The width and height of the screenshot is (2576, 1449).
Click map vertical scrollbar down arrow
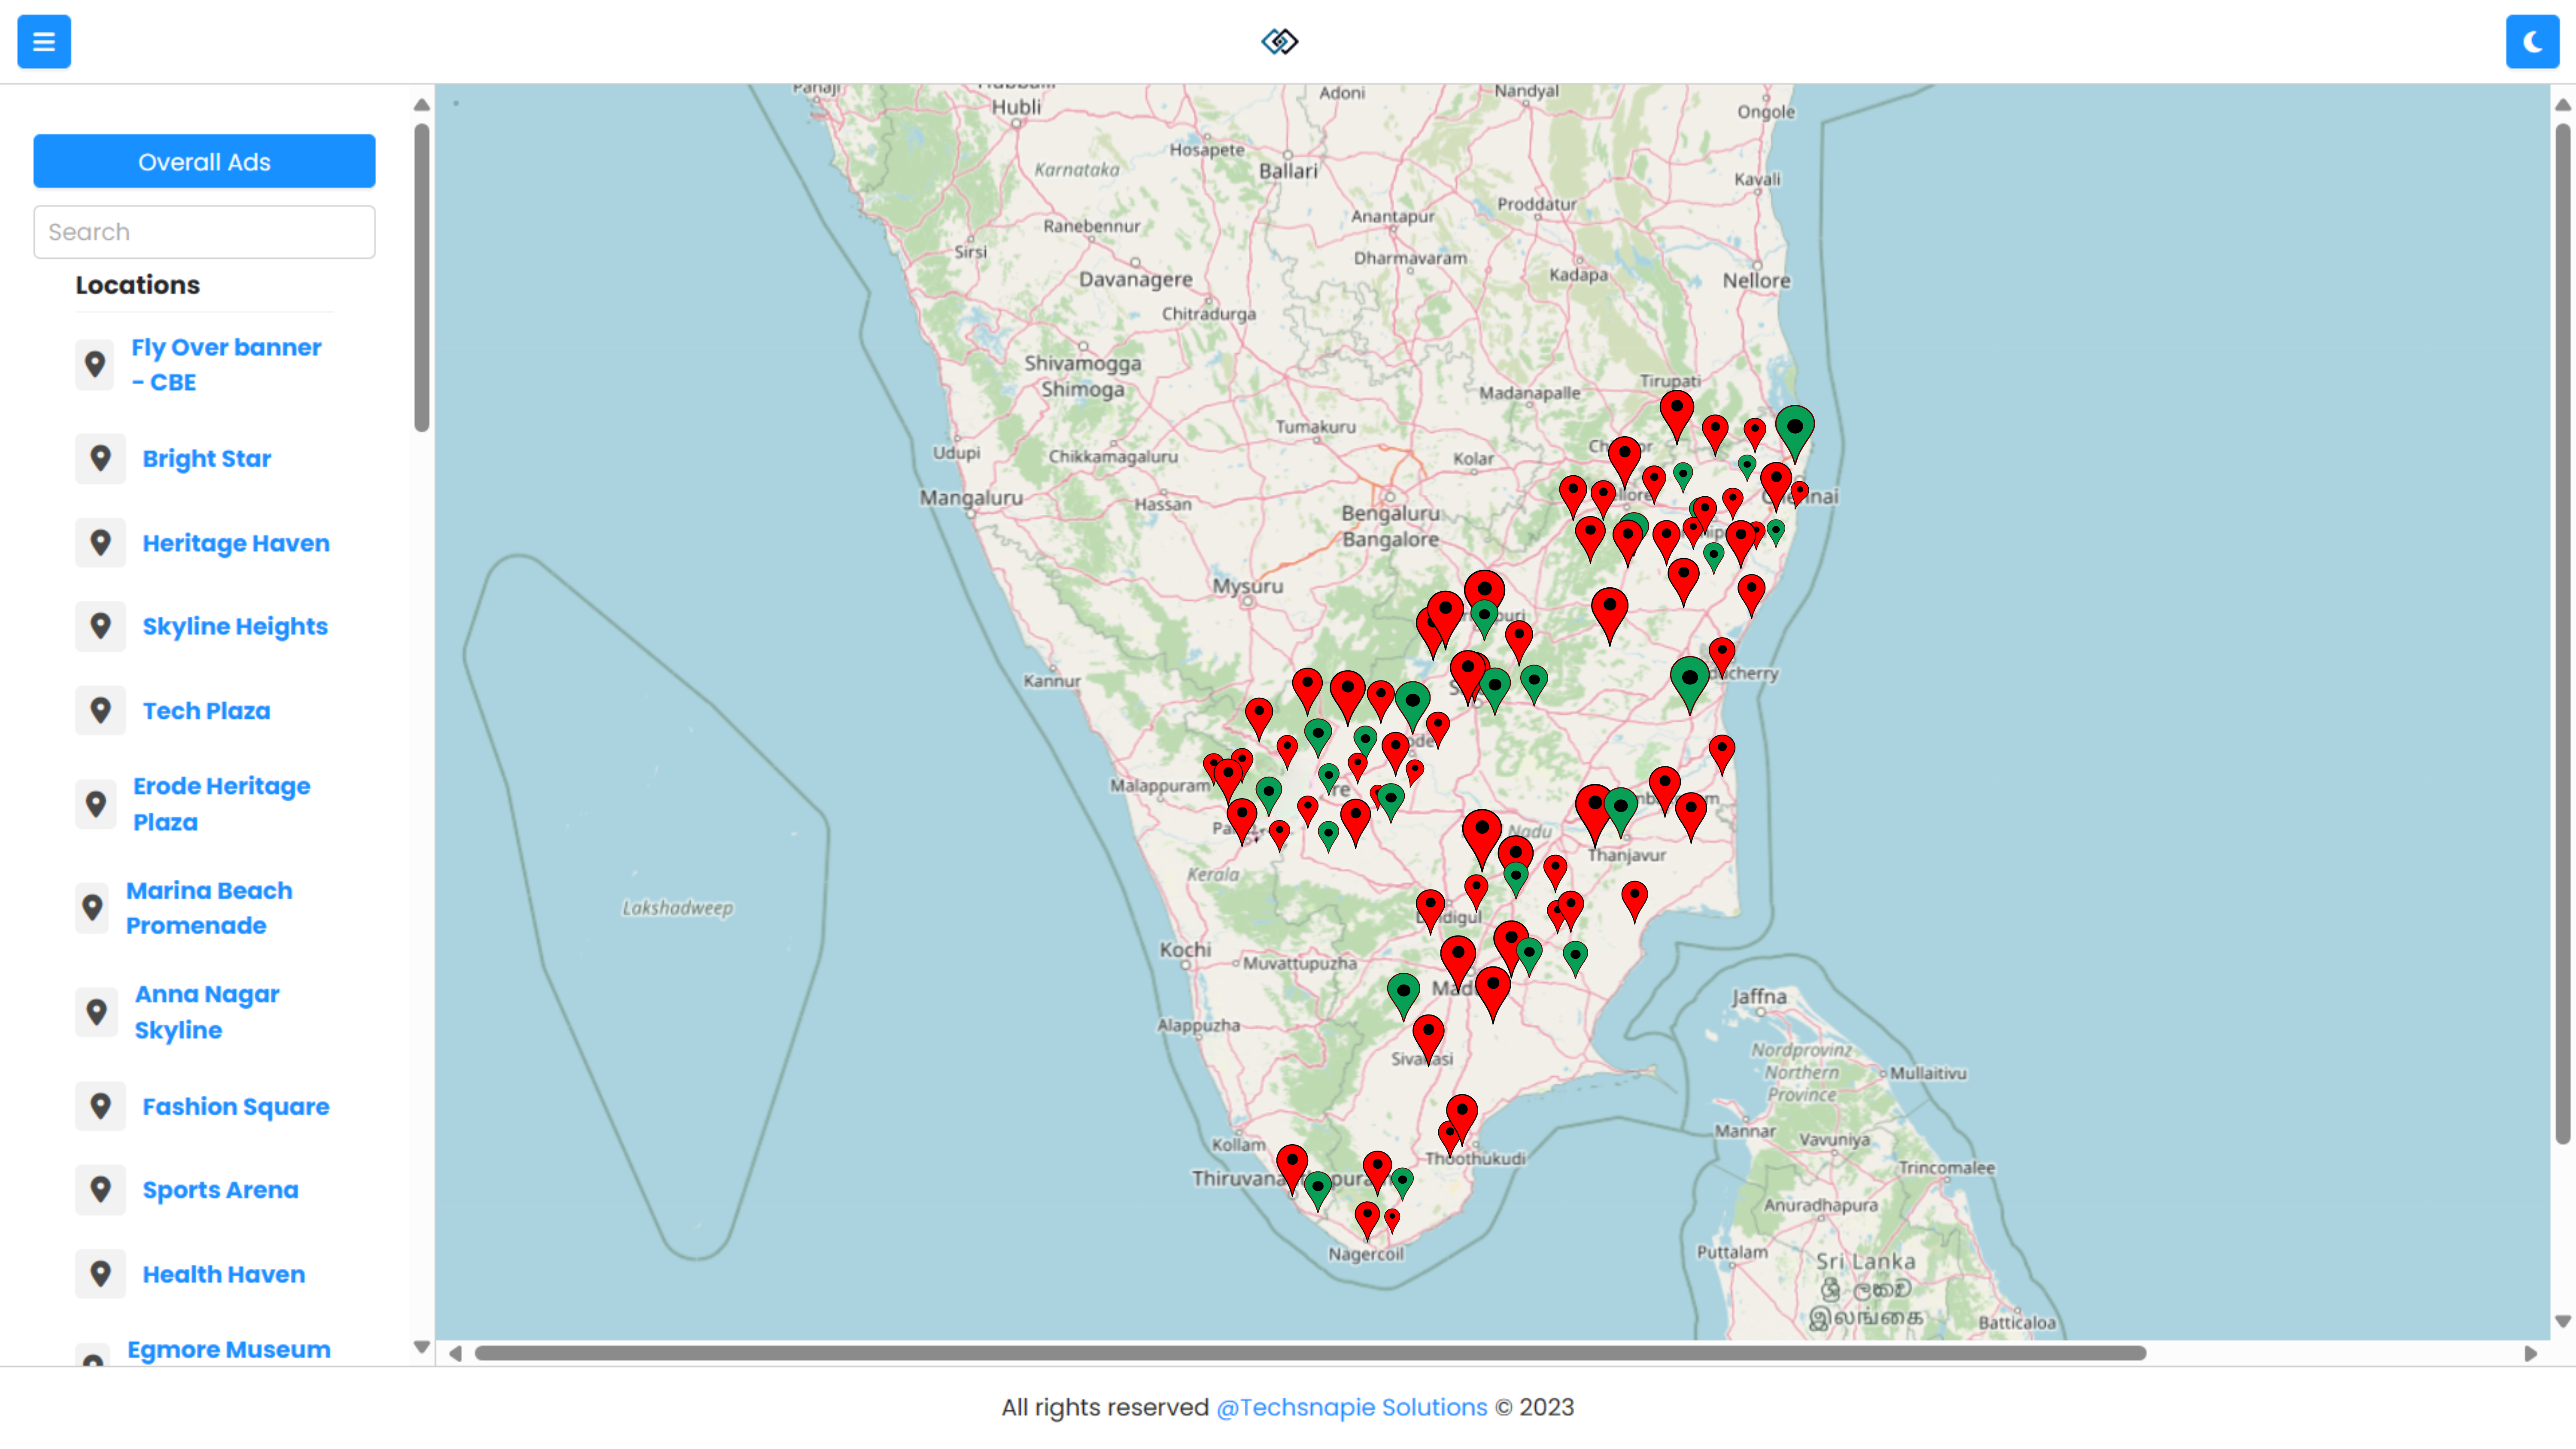click(2563, 1321)
